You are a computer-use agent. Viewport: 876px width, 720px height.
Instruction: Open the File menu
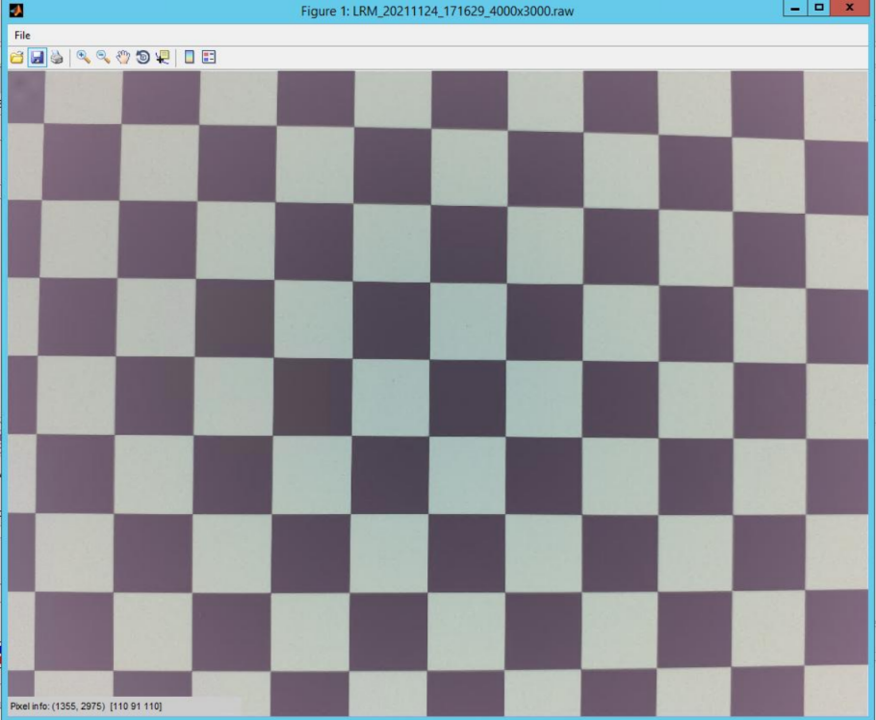tap(22, 35)
